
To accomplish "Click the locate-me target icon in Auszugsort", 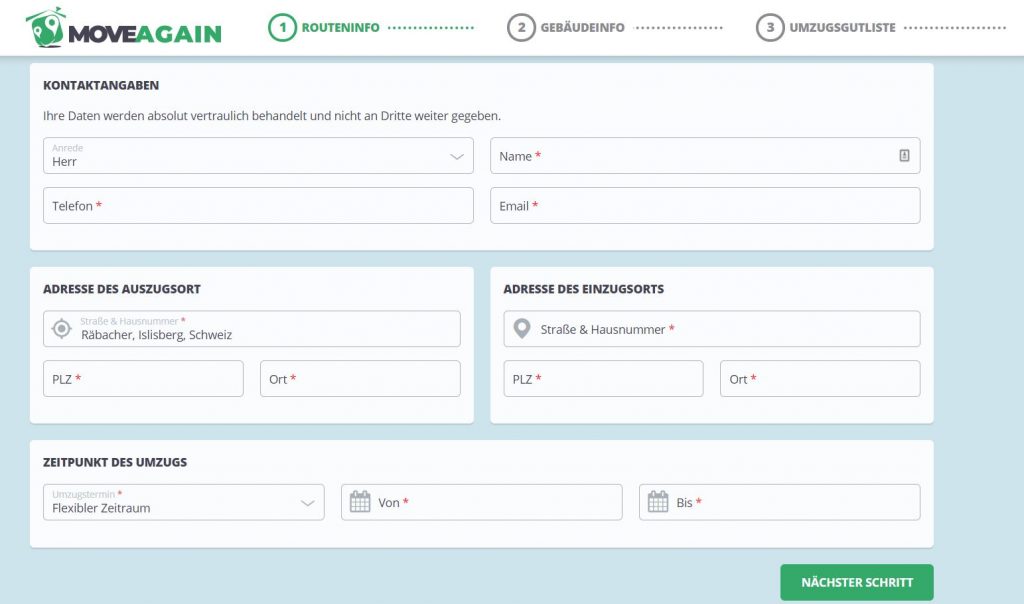I will [x=61, y=328].
